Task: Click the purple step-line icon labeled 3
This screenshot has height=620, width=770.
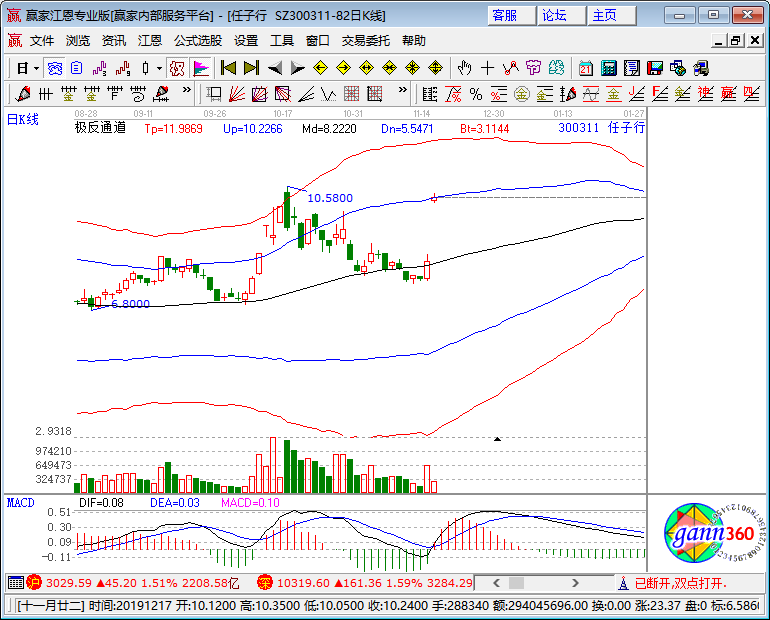Action: tap(100, 68)
